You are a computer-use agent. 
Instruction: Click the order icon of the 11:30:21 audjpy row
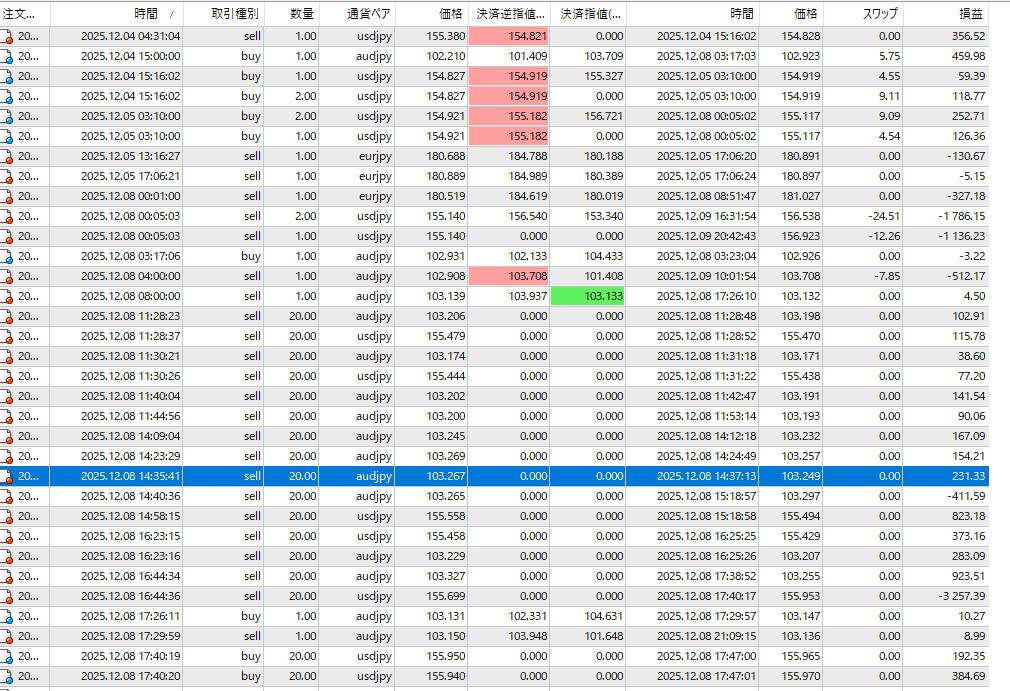[x=7, y=356]
